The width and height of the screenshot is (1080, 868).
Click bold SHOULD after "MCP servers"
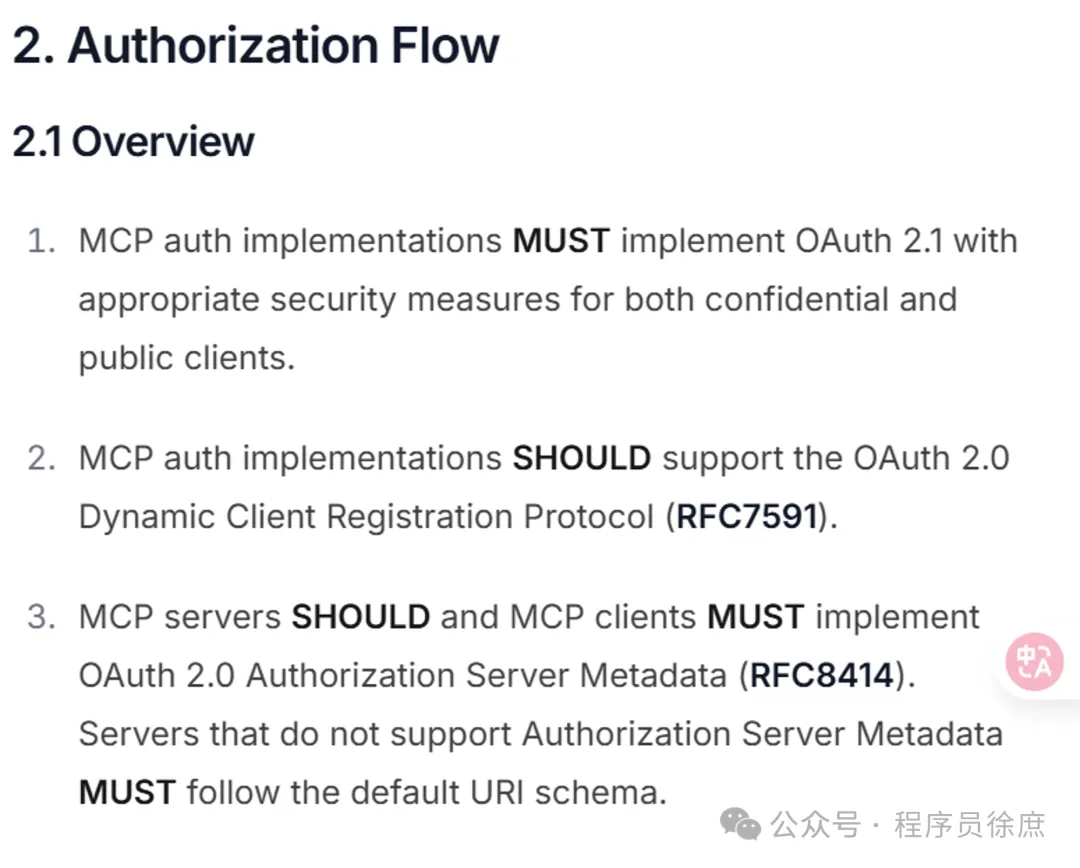point(360,617)
